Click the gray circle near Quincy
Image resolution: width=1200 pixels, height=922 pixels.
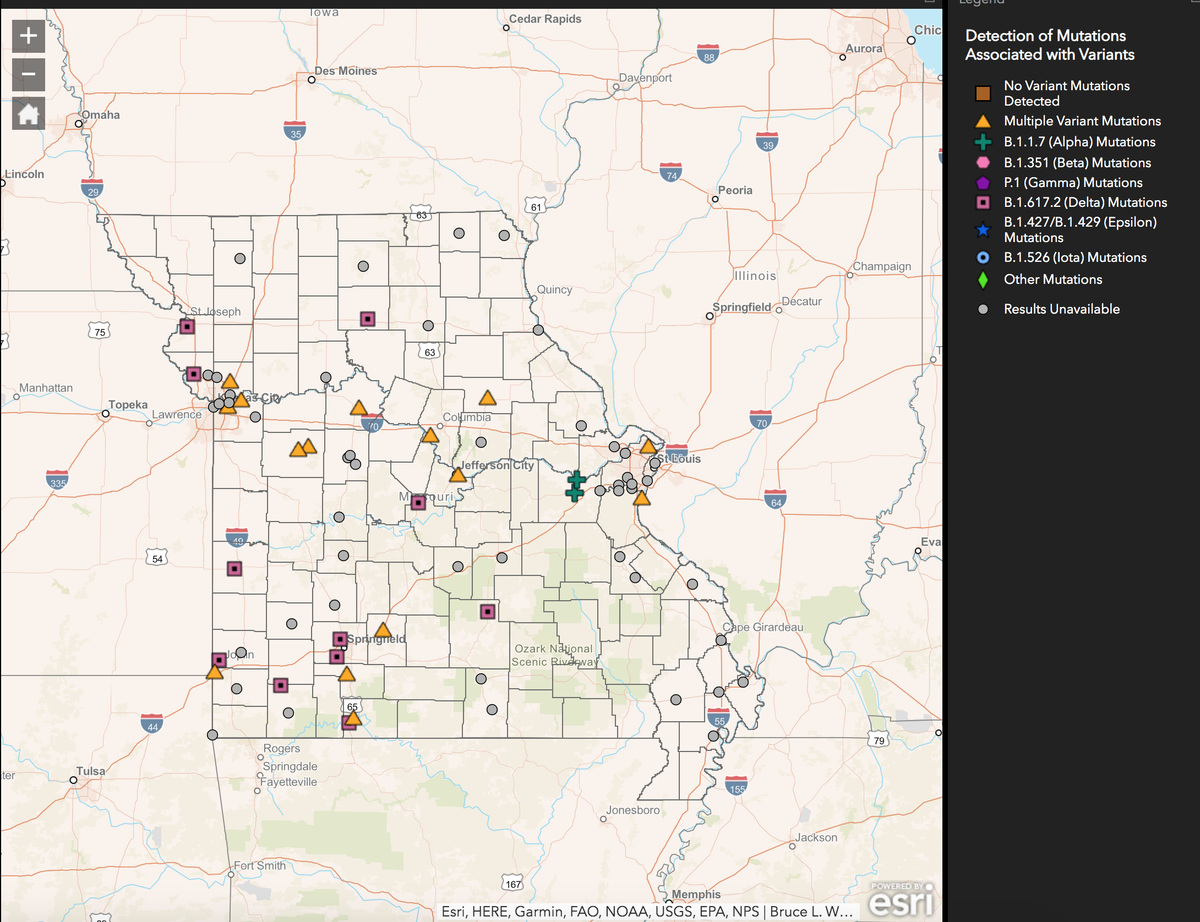click(x=538, y=330)
